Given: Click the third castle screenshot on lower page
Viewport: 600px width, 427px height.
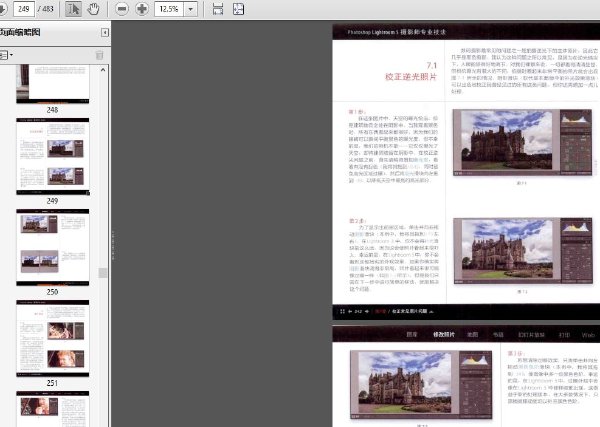Looking at the screenshot, I should (x=421, y=385).
